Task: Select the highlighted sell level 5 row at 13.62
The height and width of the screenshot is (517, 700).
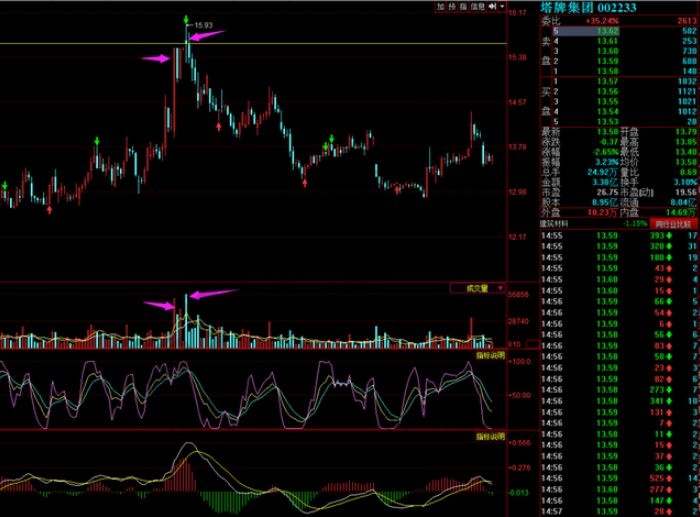Action: pyautogui.click(x=618, y=32)
